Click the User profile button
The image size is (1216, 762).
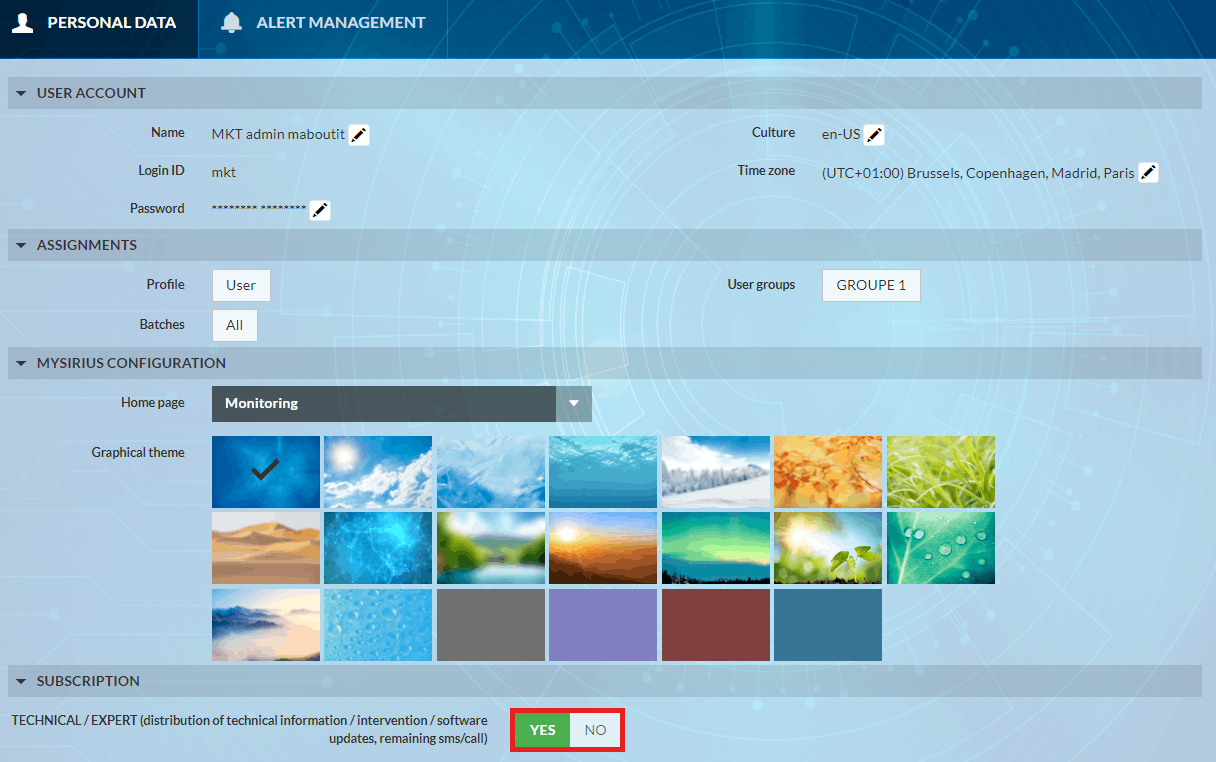point(241,285)
